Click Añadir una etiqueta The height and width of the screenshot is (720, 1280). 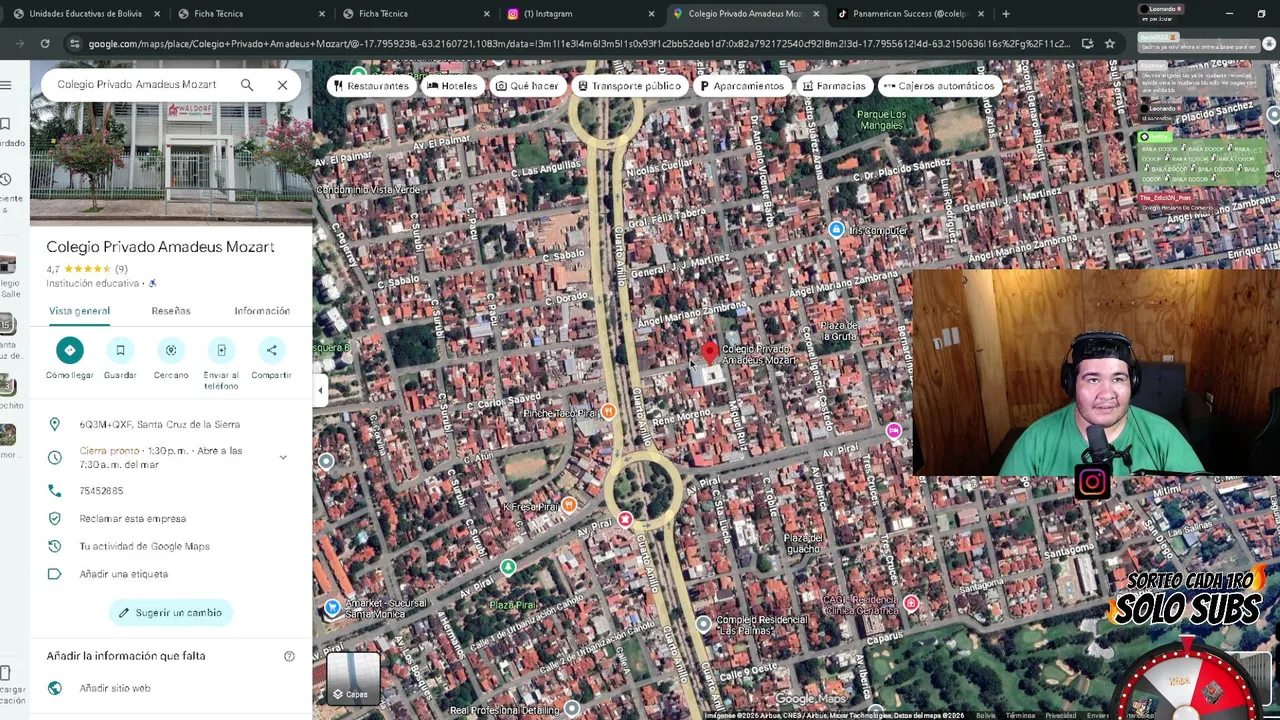[x=124, y=574]
